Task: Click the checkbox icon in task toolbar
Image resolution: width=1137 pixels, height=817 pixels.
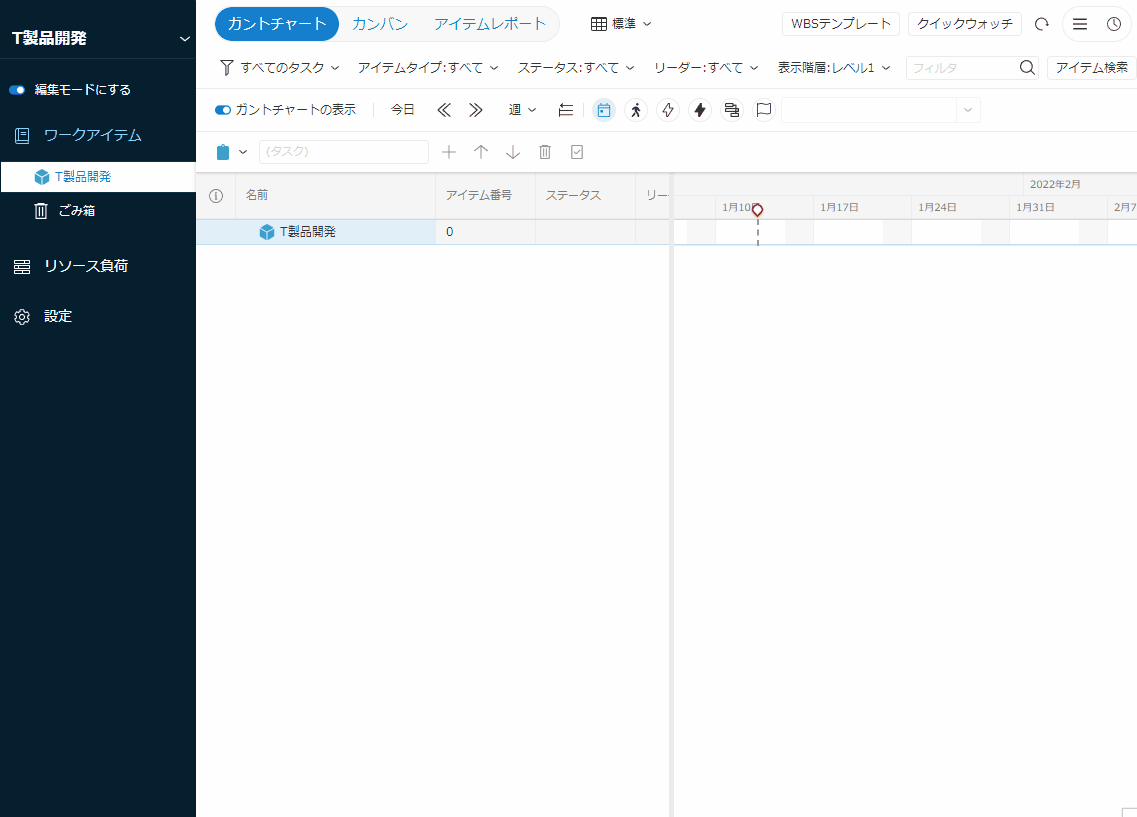Action: pos(577,152)
